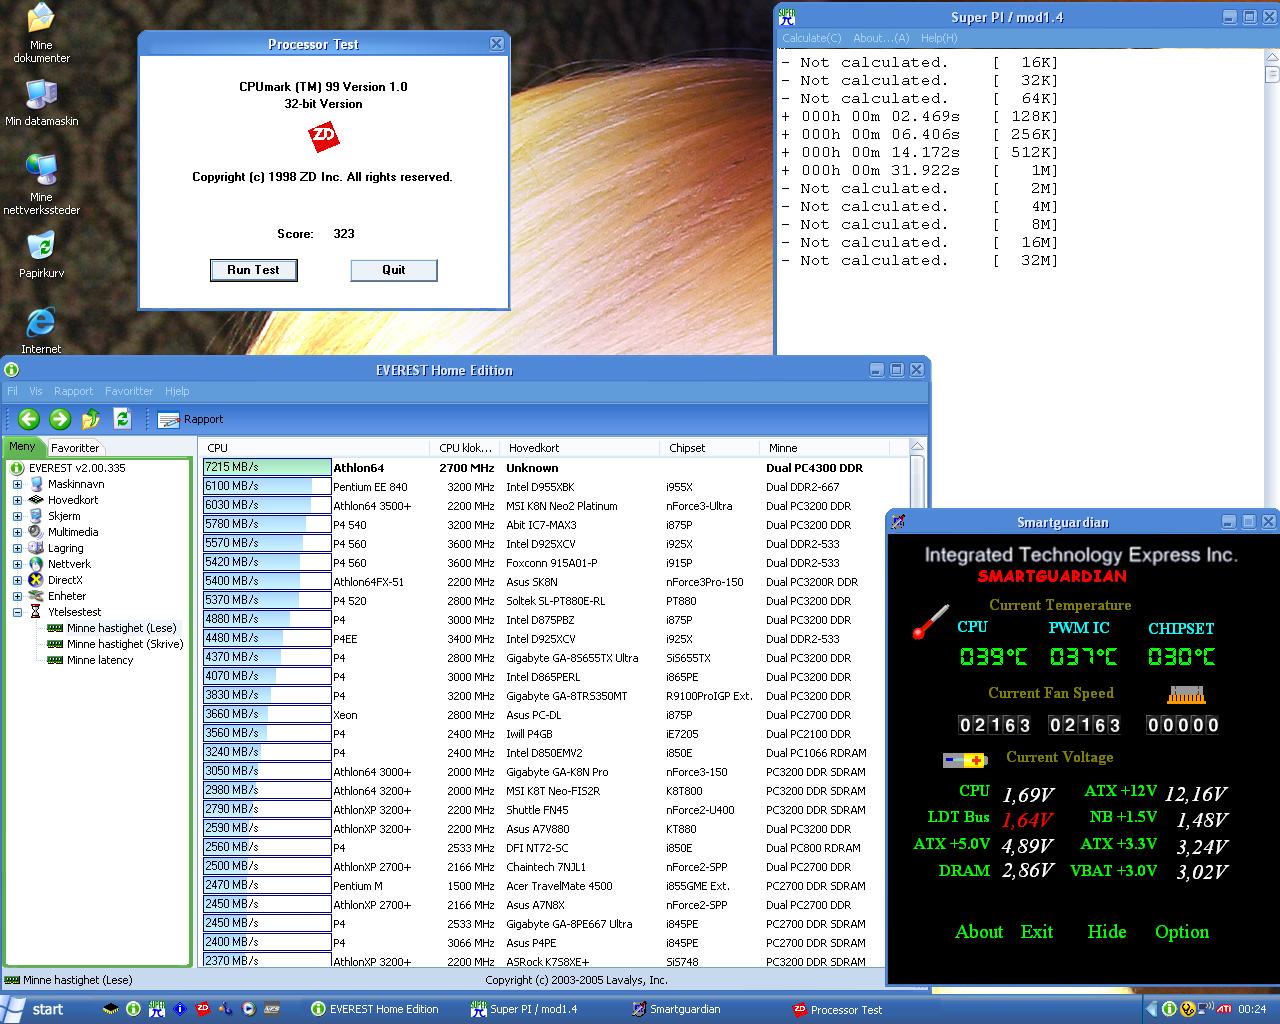Collapse the Ytelsestest tree node
This screenshot has height=1024, width=1280.
17,612
